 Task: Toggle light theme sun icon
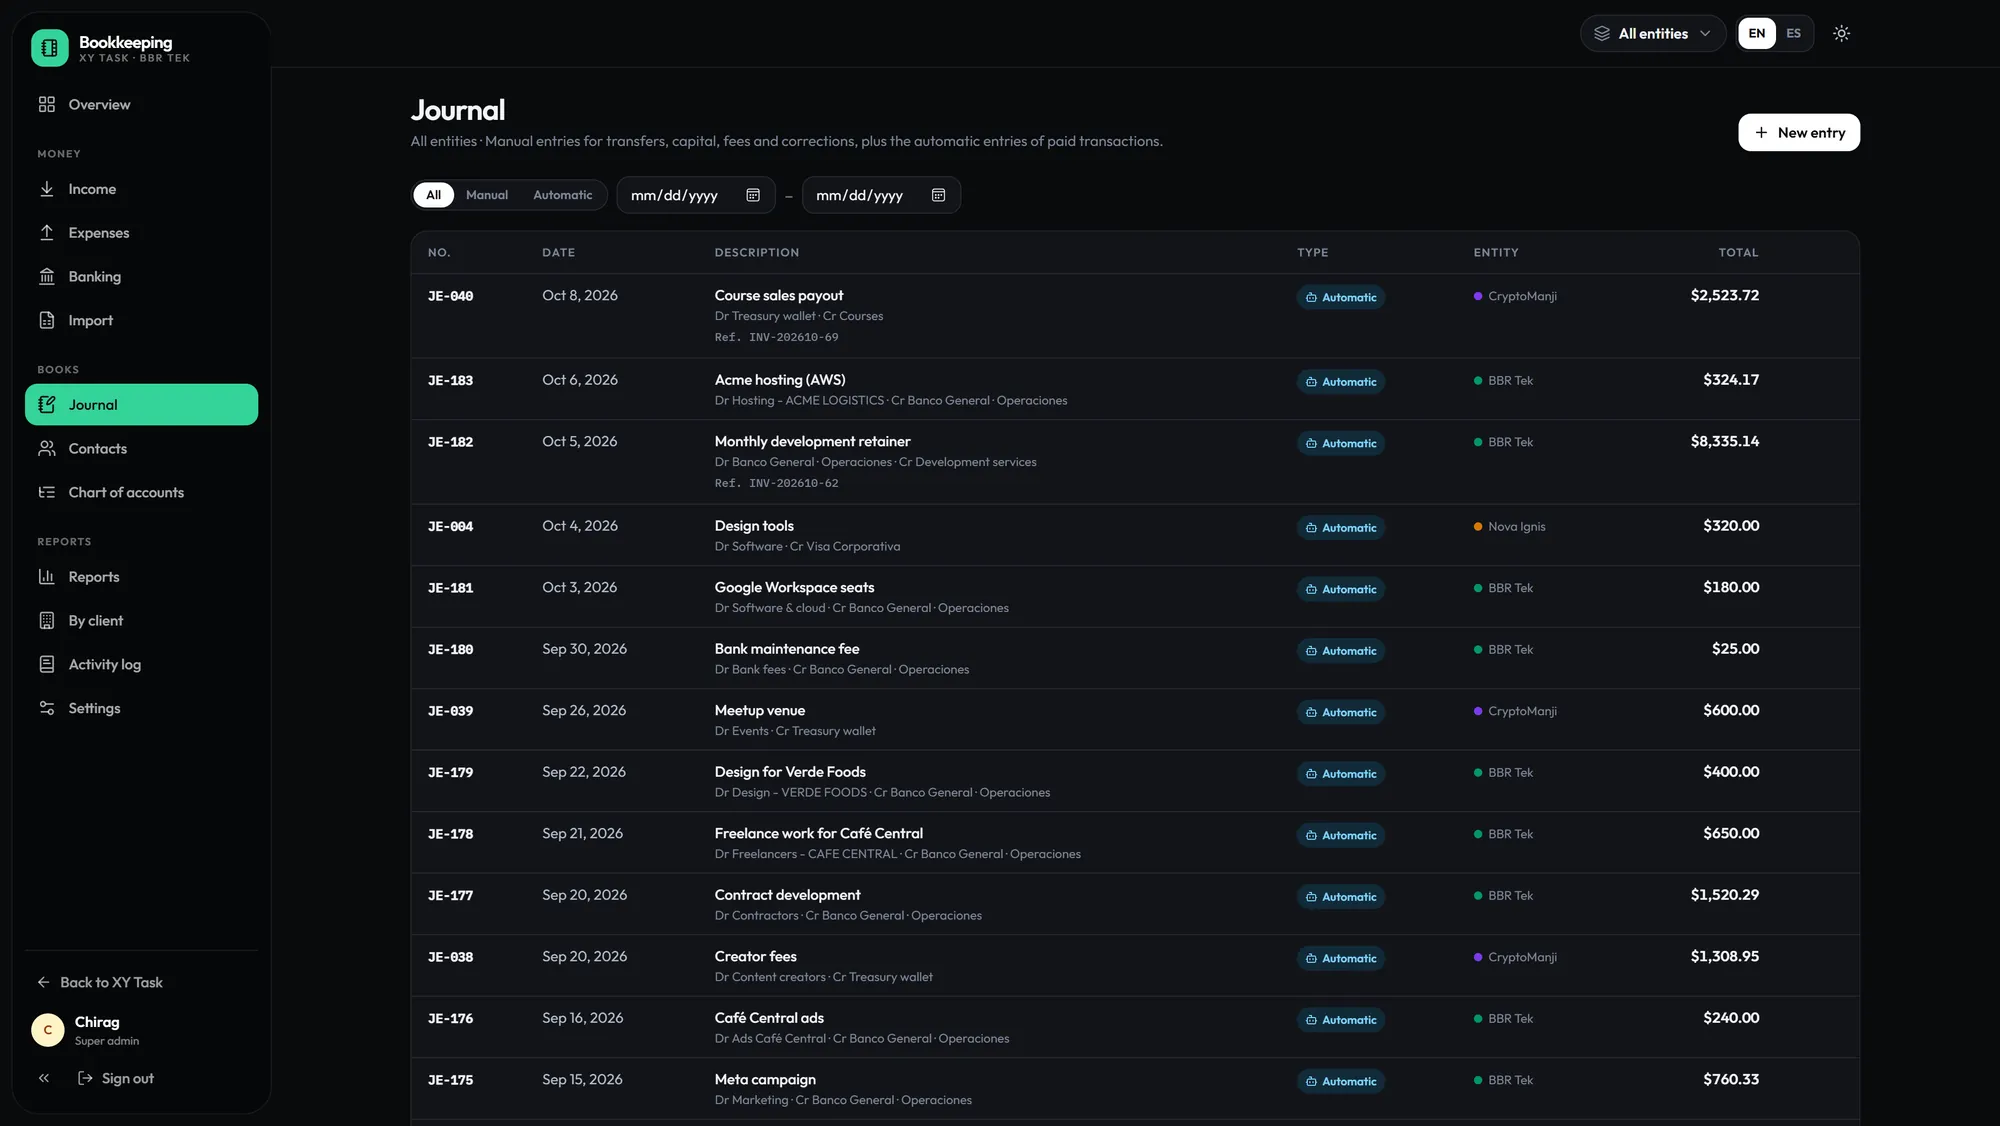(1841, 33)
